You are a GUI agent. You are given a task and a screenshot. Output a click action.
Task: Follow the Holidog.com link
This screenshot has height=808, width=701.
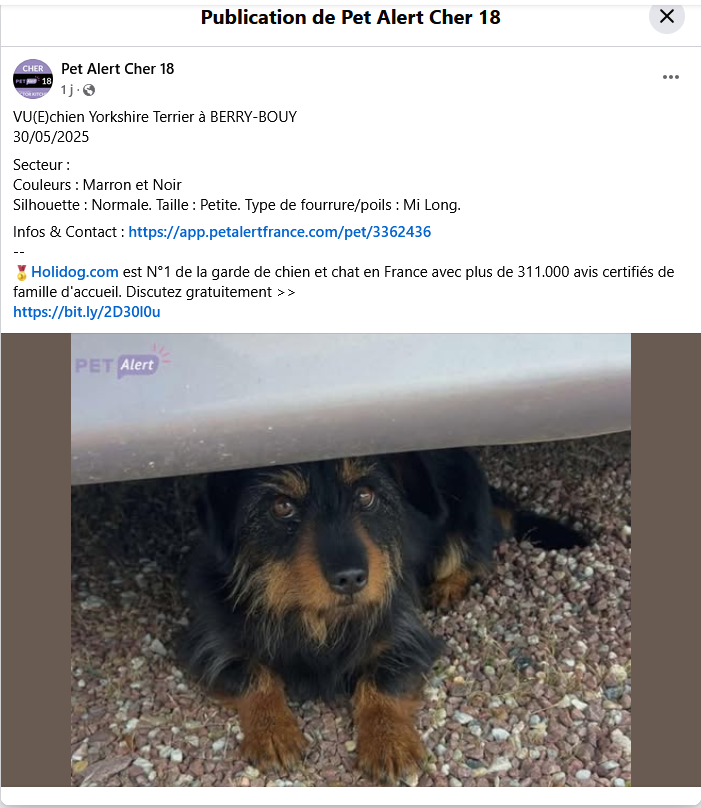coord(75,272)
